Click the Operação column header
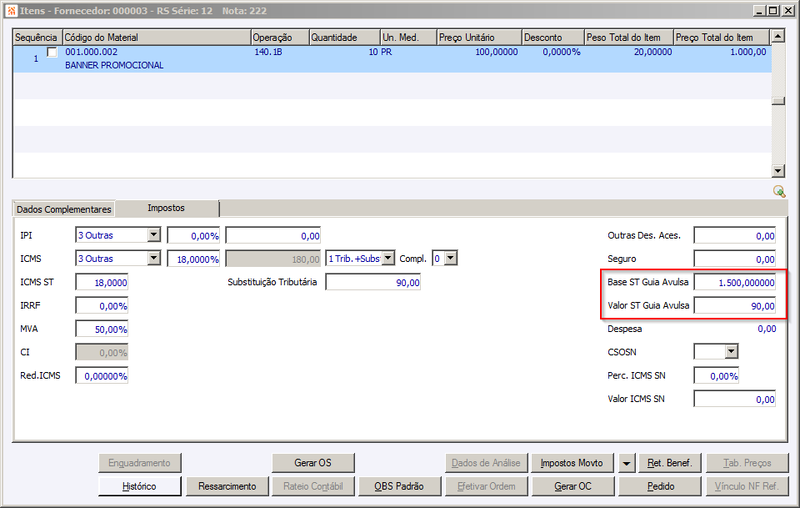The image size is (800, 508). tap(280, 37)
